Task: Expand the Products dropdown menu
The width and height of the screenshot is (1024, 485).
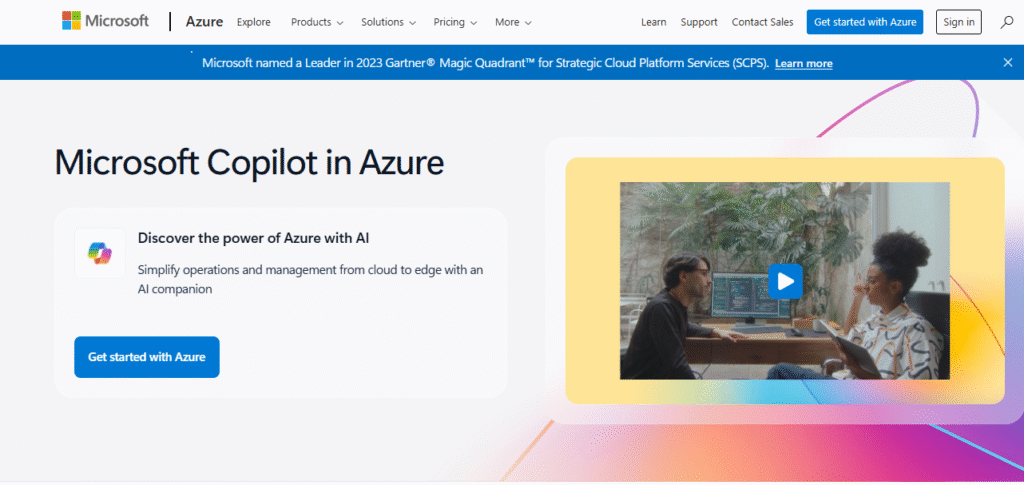Action: 316,22
